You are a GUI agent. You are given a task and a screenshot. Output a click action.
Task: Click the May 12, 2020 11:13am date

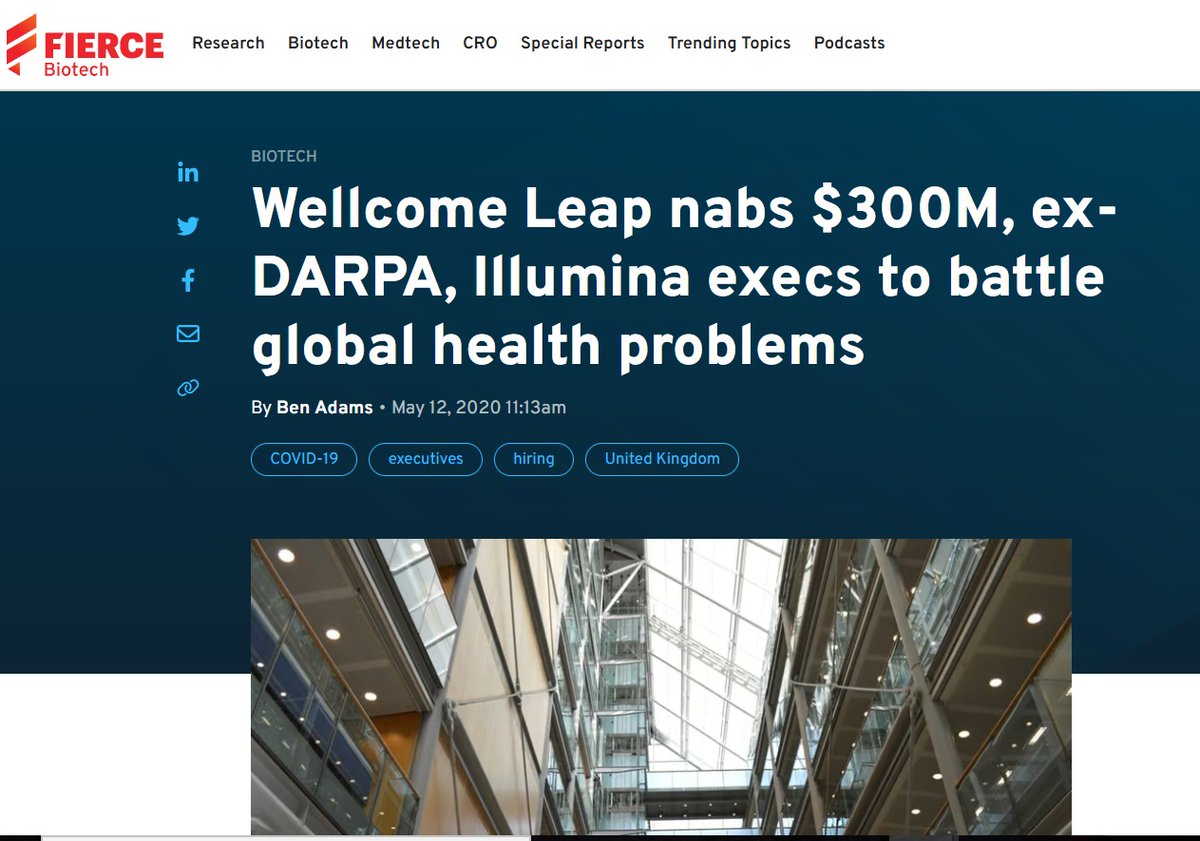pyautogui.click(x=479, y=407)
